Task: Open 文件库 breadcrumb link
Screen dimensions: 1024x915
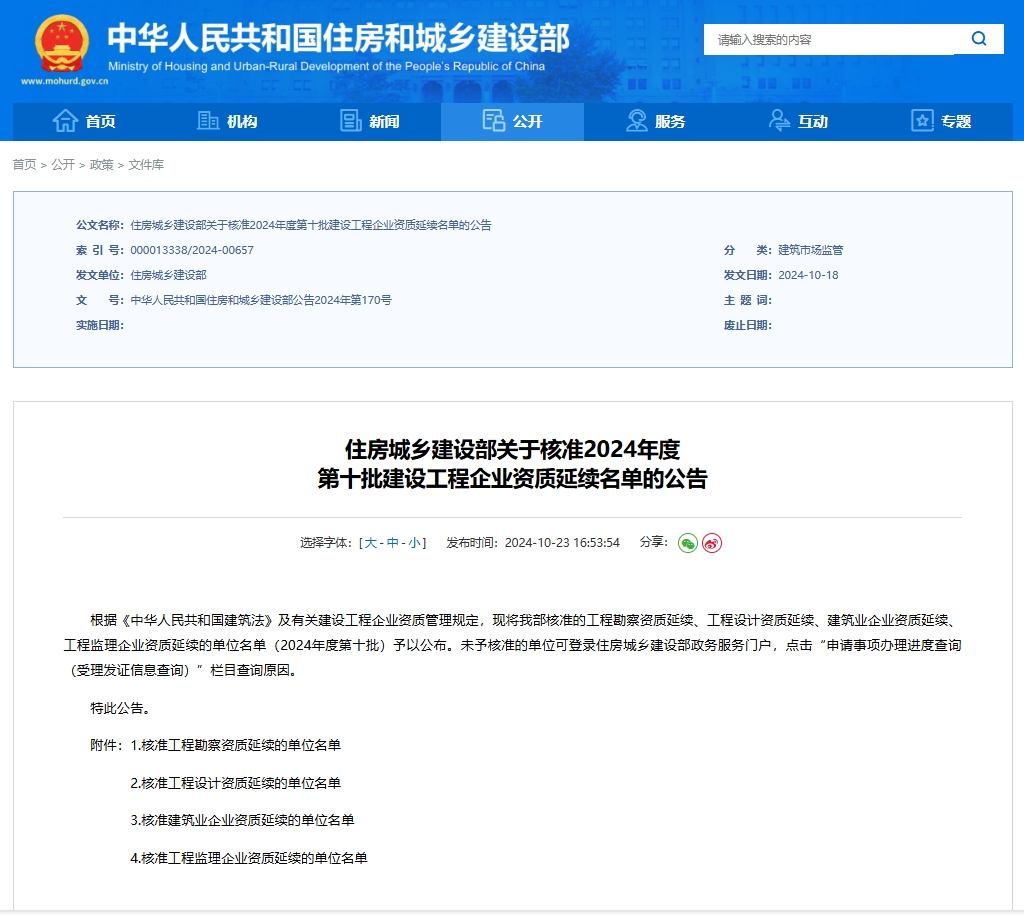Action: coord(146,165)
